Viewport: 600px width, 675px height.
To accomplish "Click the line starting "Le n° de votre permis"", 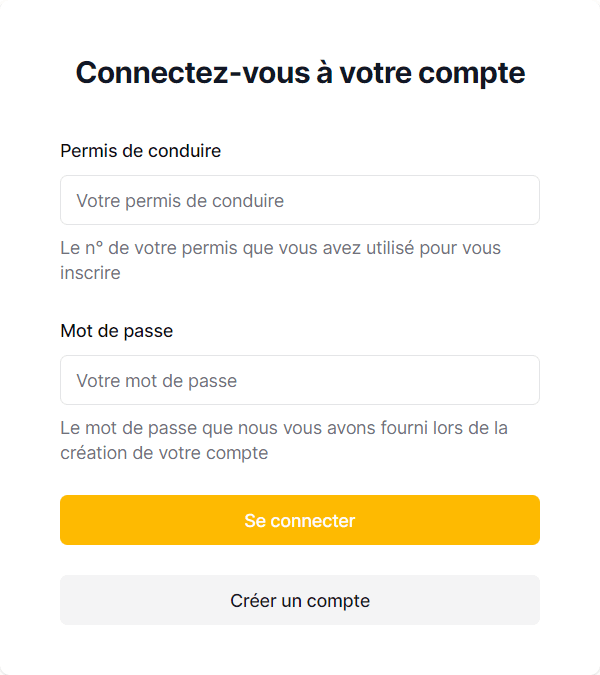I will point(280,247).
